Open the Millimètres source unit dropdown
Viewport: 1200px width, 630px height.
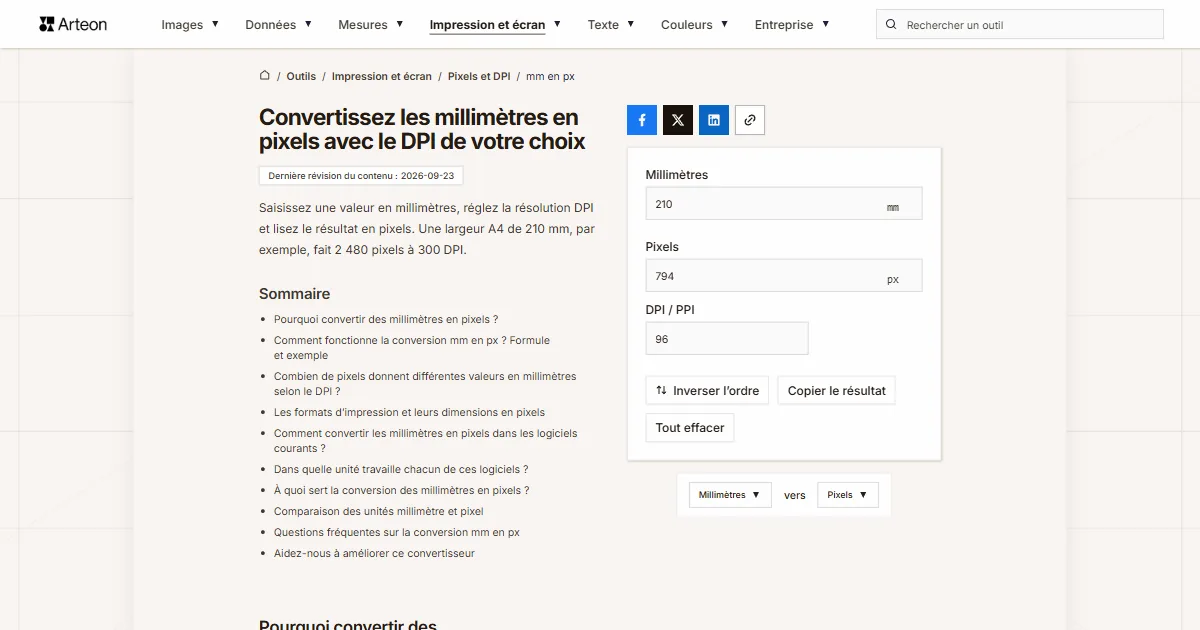[730, 495]
